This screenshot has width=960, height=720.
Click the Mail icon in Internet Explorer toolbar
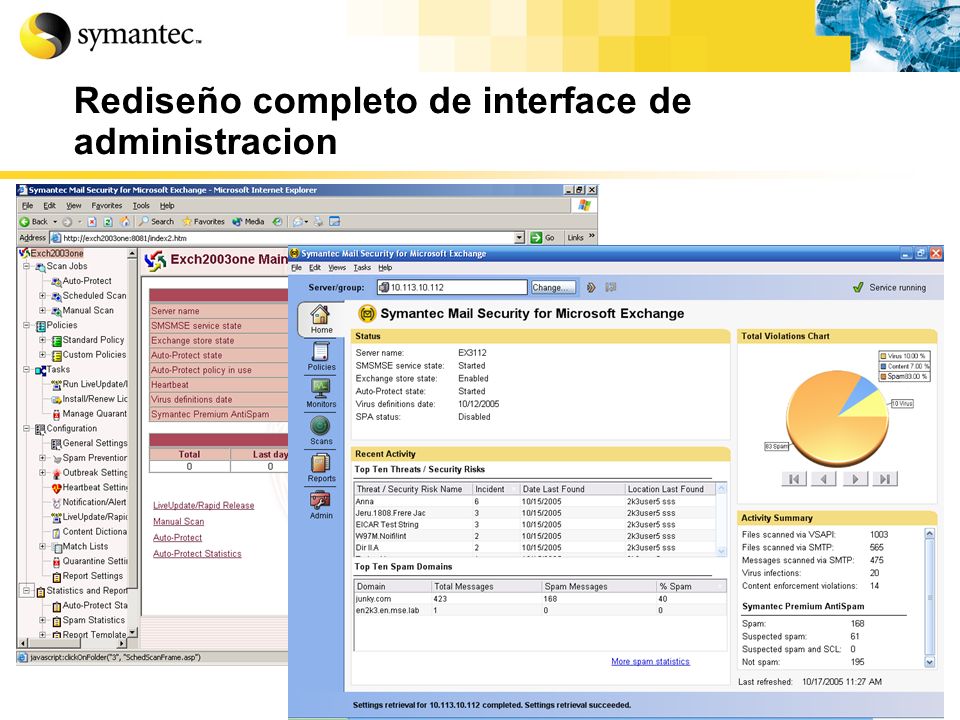299,222
